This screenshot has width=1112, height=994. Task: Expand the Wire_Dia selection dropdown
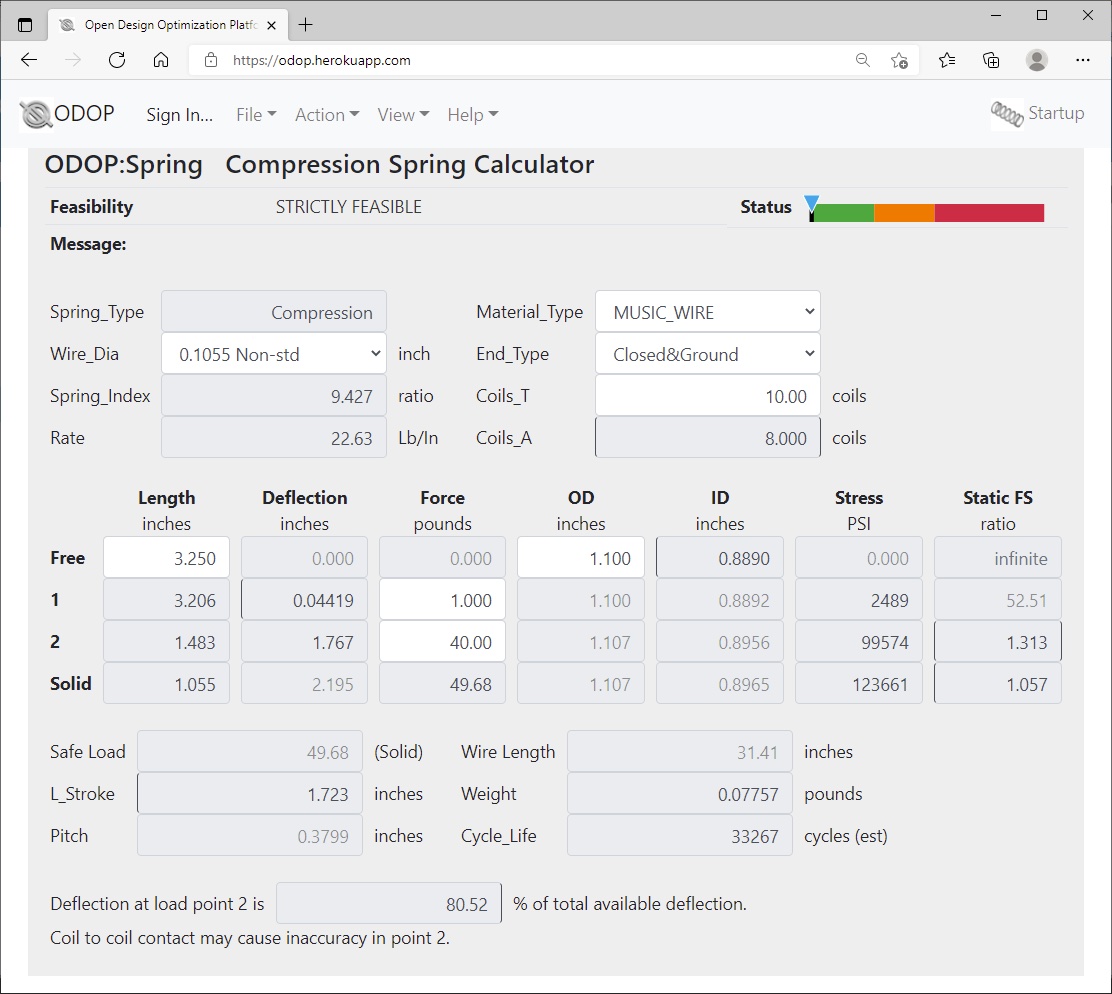273,353
